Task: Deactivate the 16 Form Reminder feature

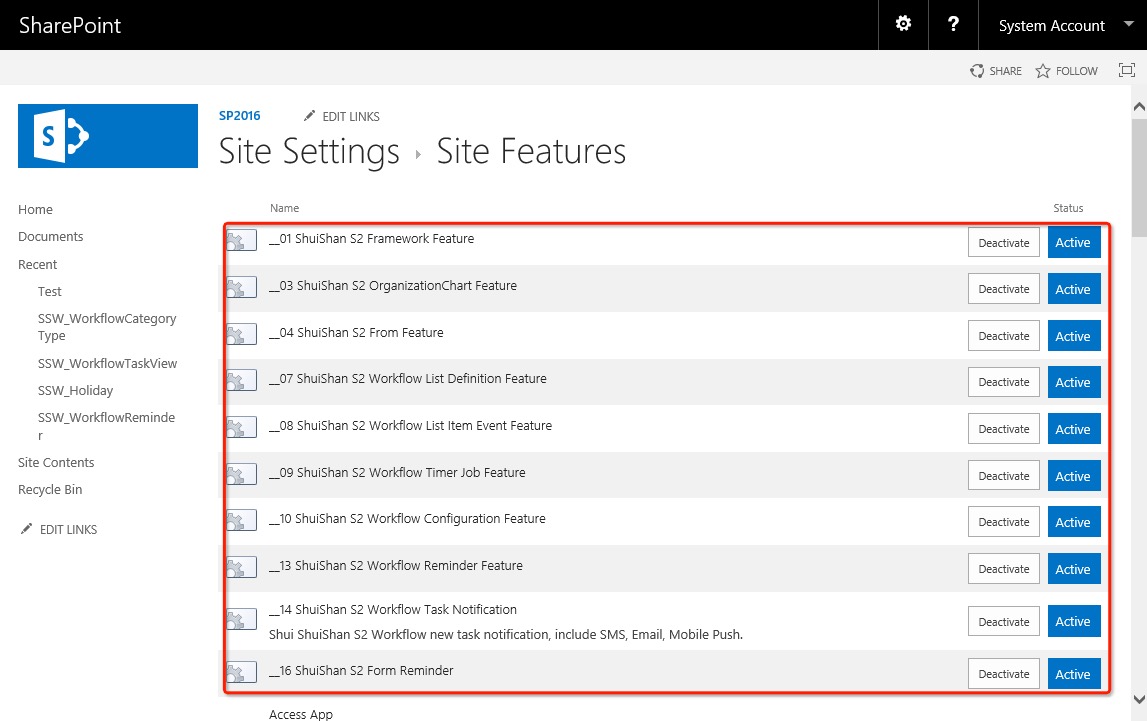Action: pos(1004,674)
